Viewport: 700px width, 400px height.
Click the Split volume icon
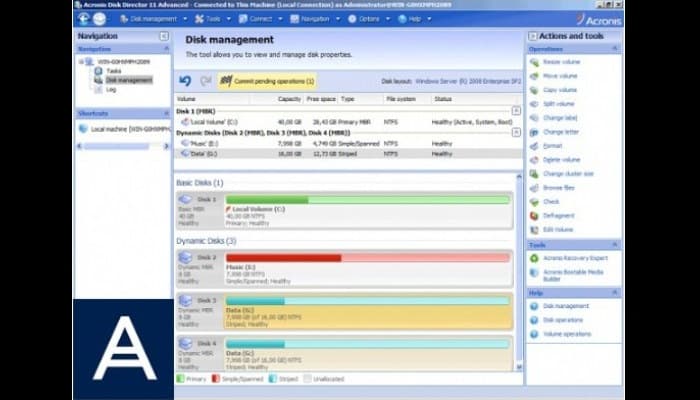coord(534,104)
